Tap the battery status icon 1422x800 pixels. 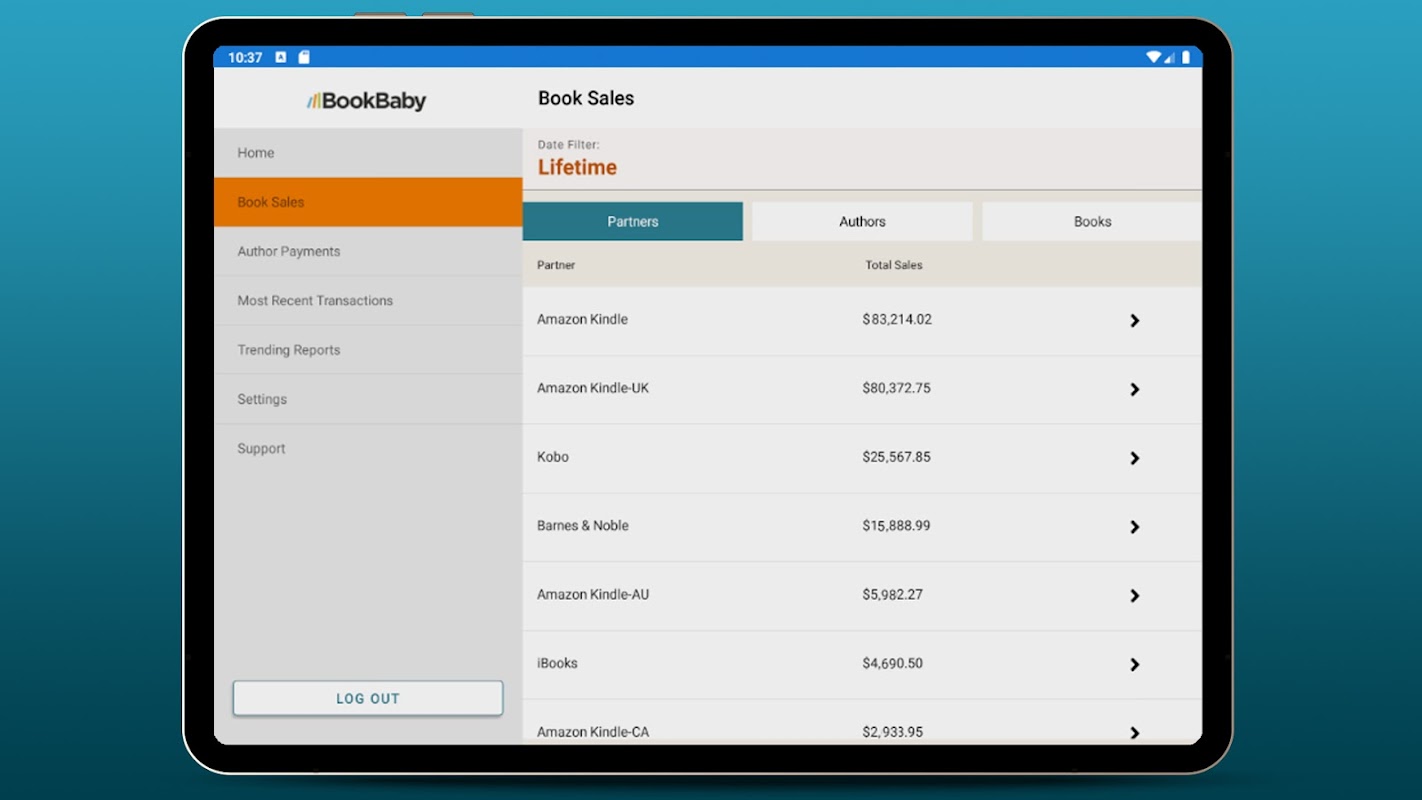click(x=1186, y=57)
